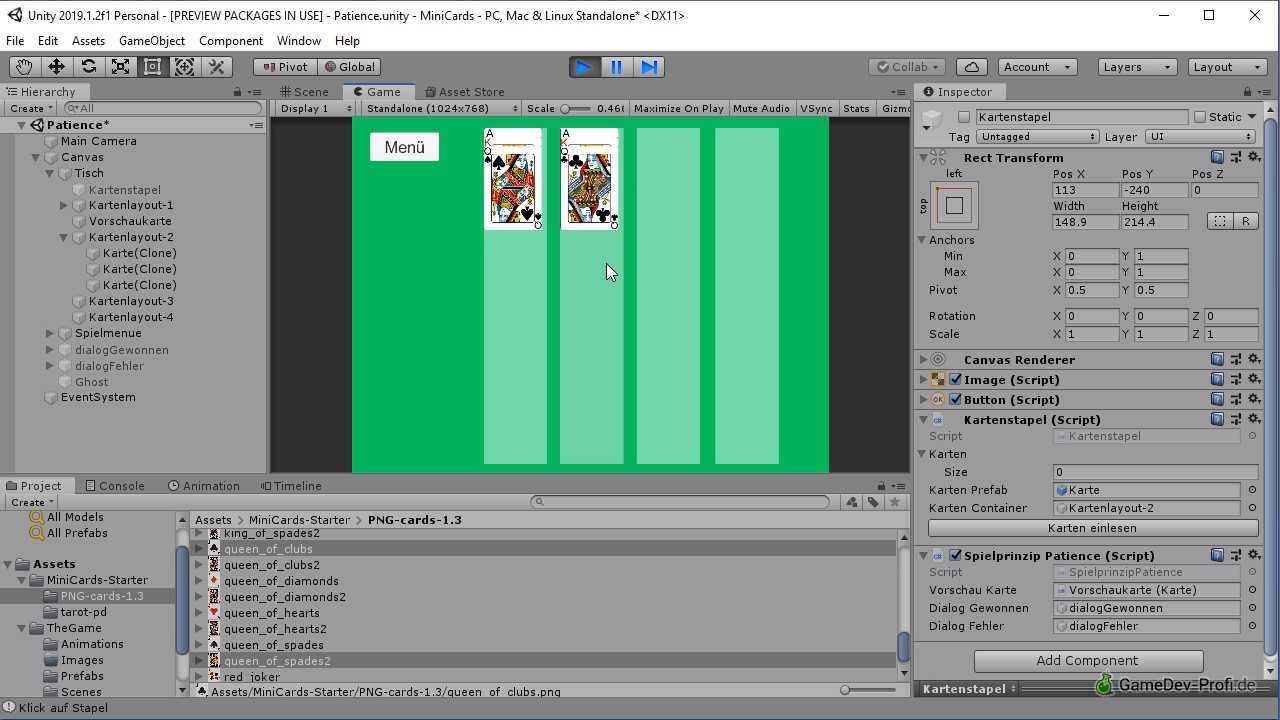
Task: Expand Spielmenue in Hierarchy
Action: coord(50,333)
